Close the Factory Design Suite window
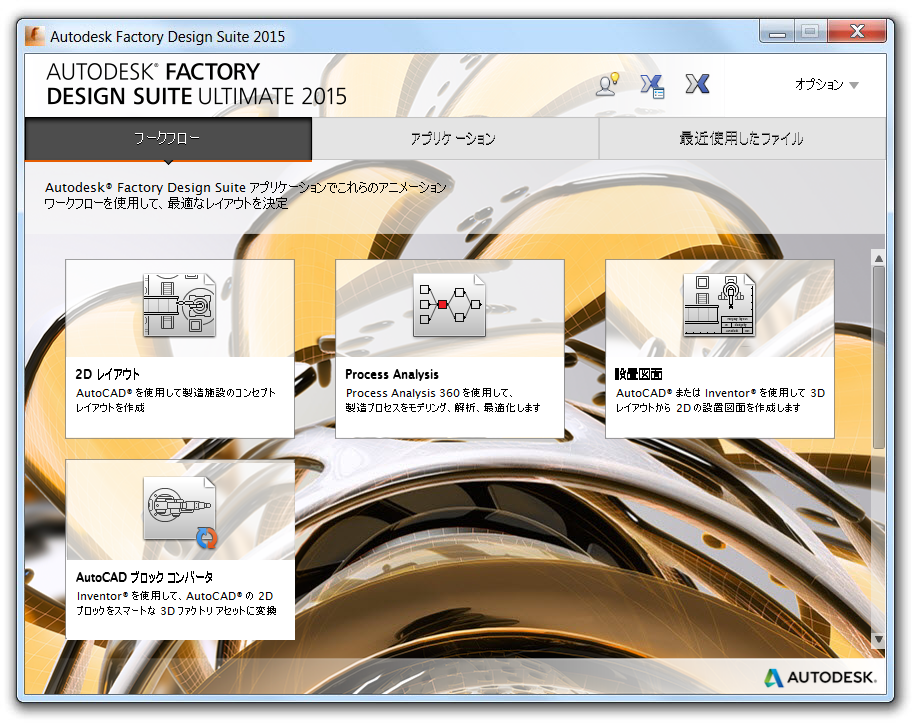921x725 pixels. [x=857, y=31]
